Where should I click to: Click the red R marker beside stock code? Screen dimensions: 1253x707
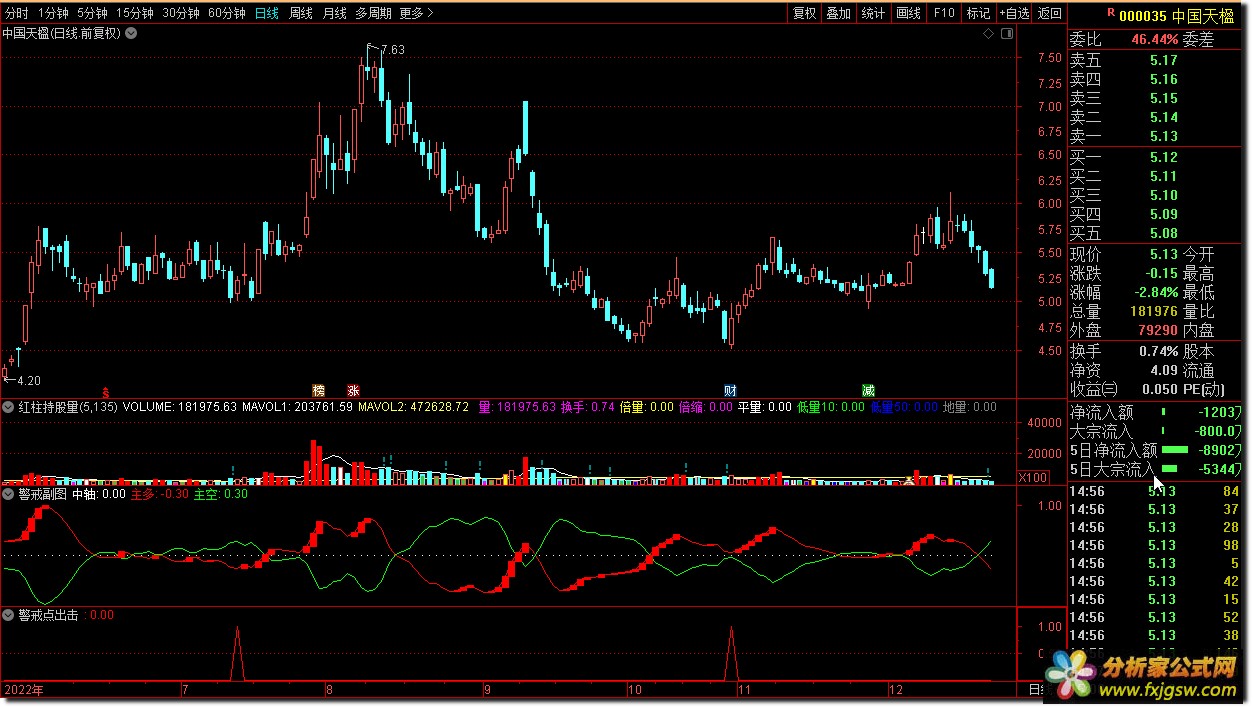[x=1110, y=13]
